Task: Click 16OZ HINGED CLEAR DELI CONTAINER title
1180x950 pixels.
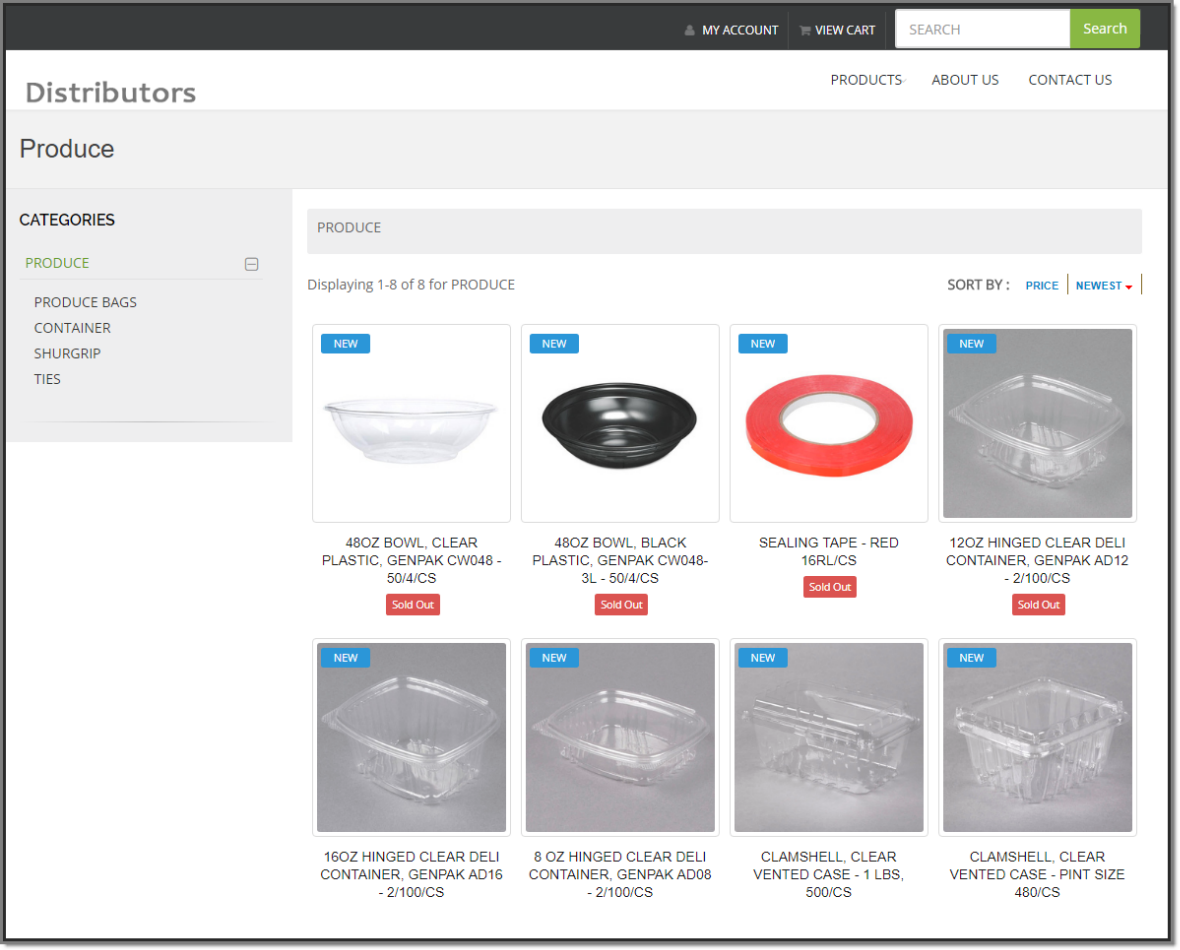Action: point(411,874)
